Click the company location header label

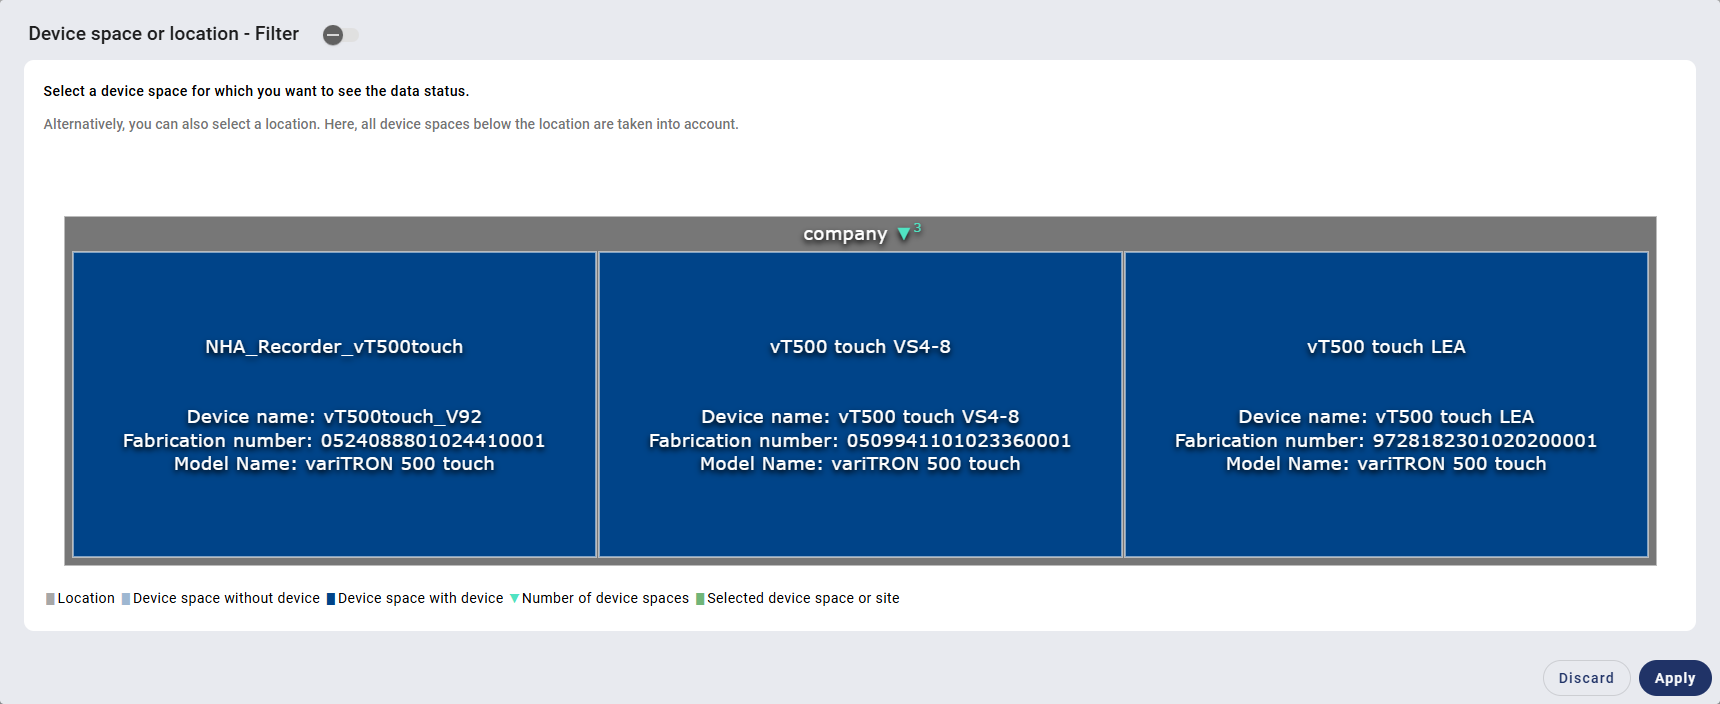844,234
